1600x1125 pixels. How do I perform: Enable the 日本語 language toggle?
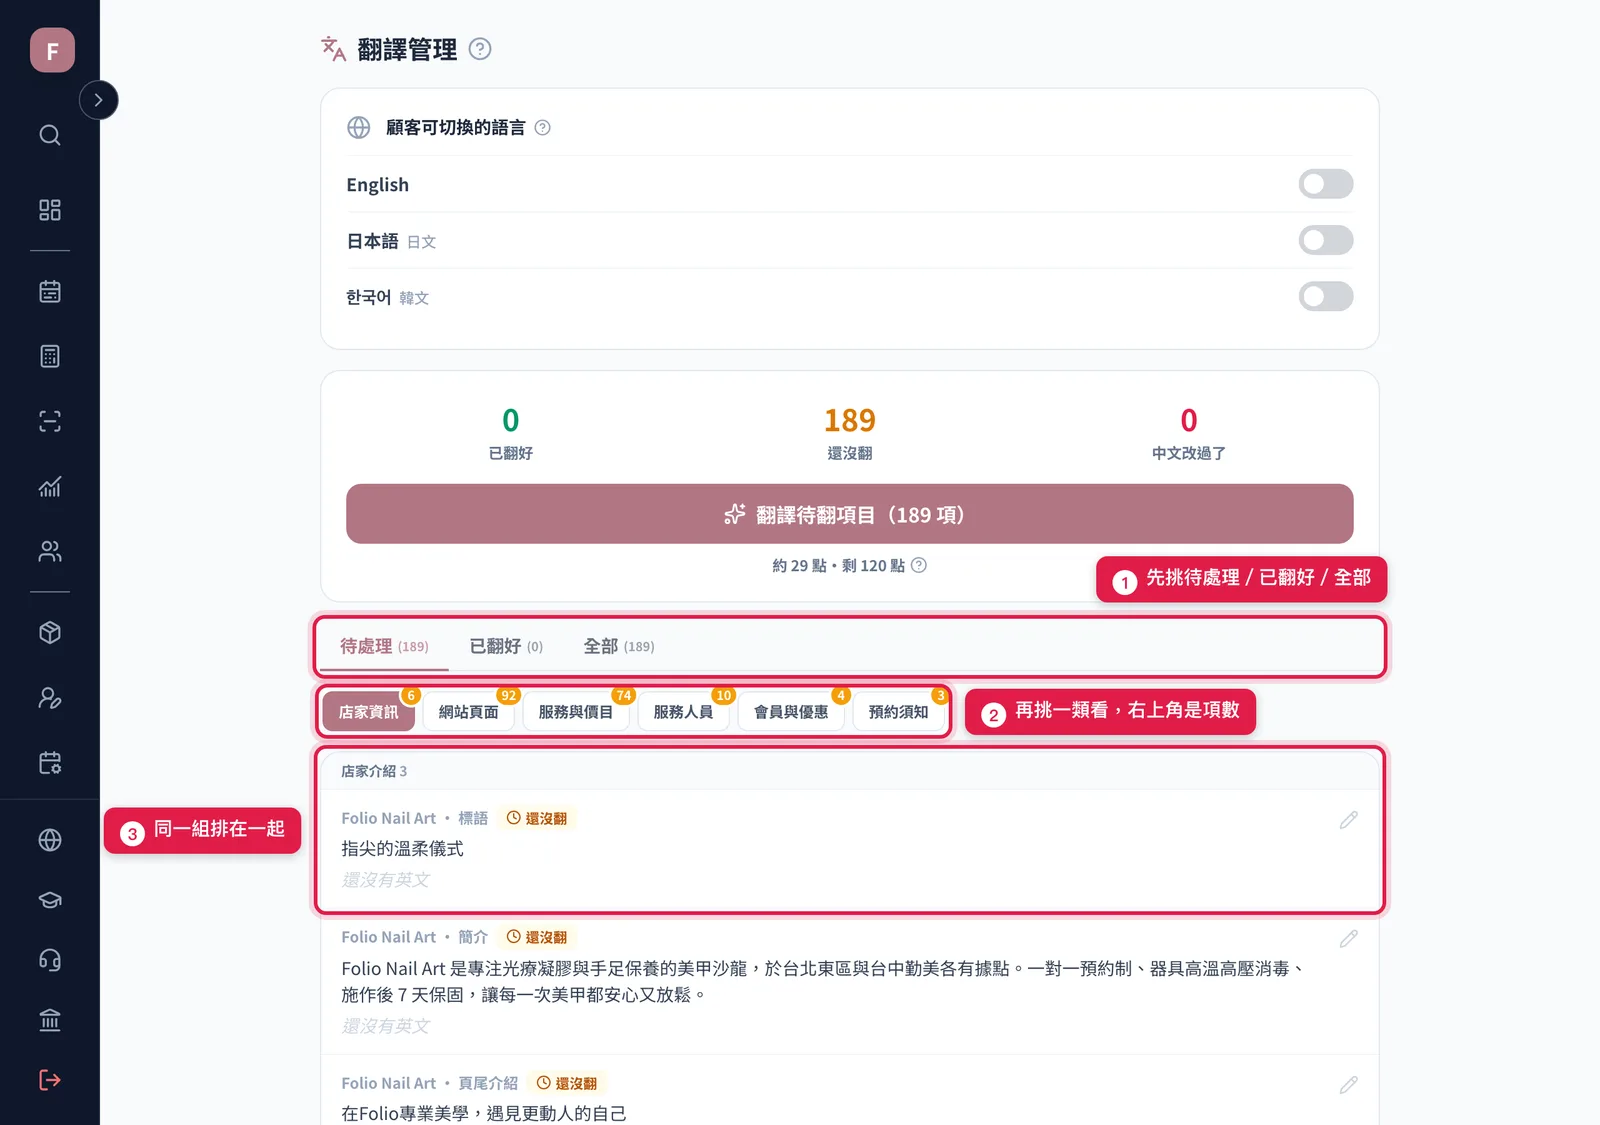coord(1326,240)
